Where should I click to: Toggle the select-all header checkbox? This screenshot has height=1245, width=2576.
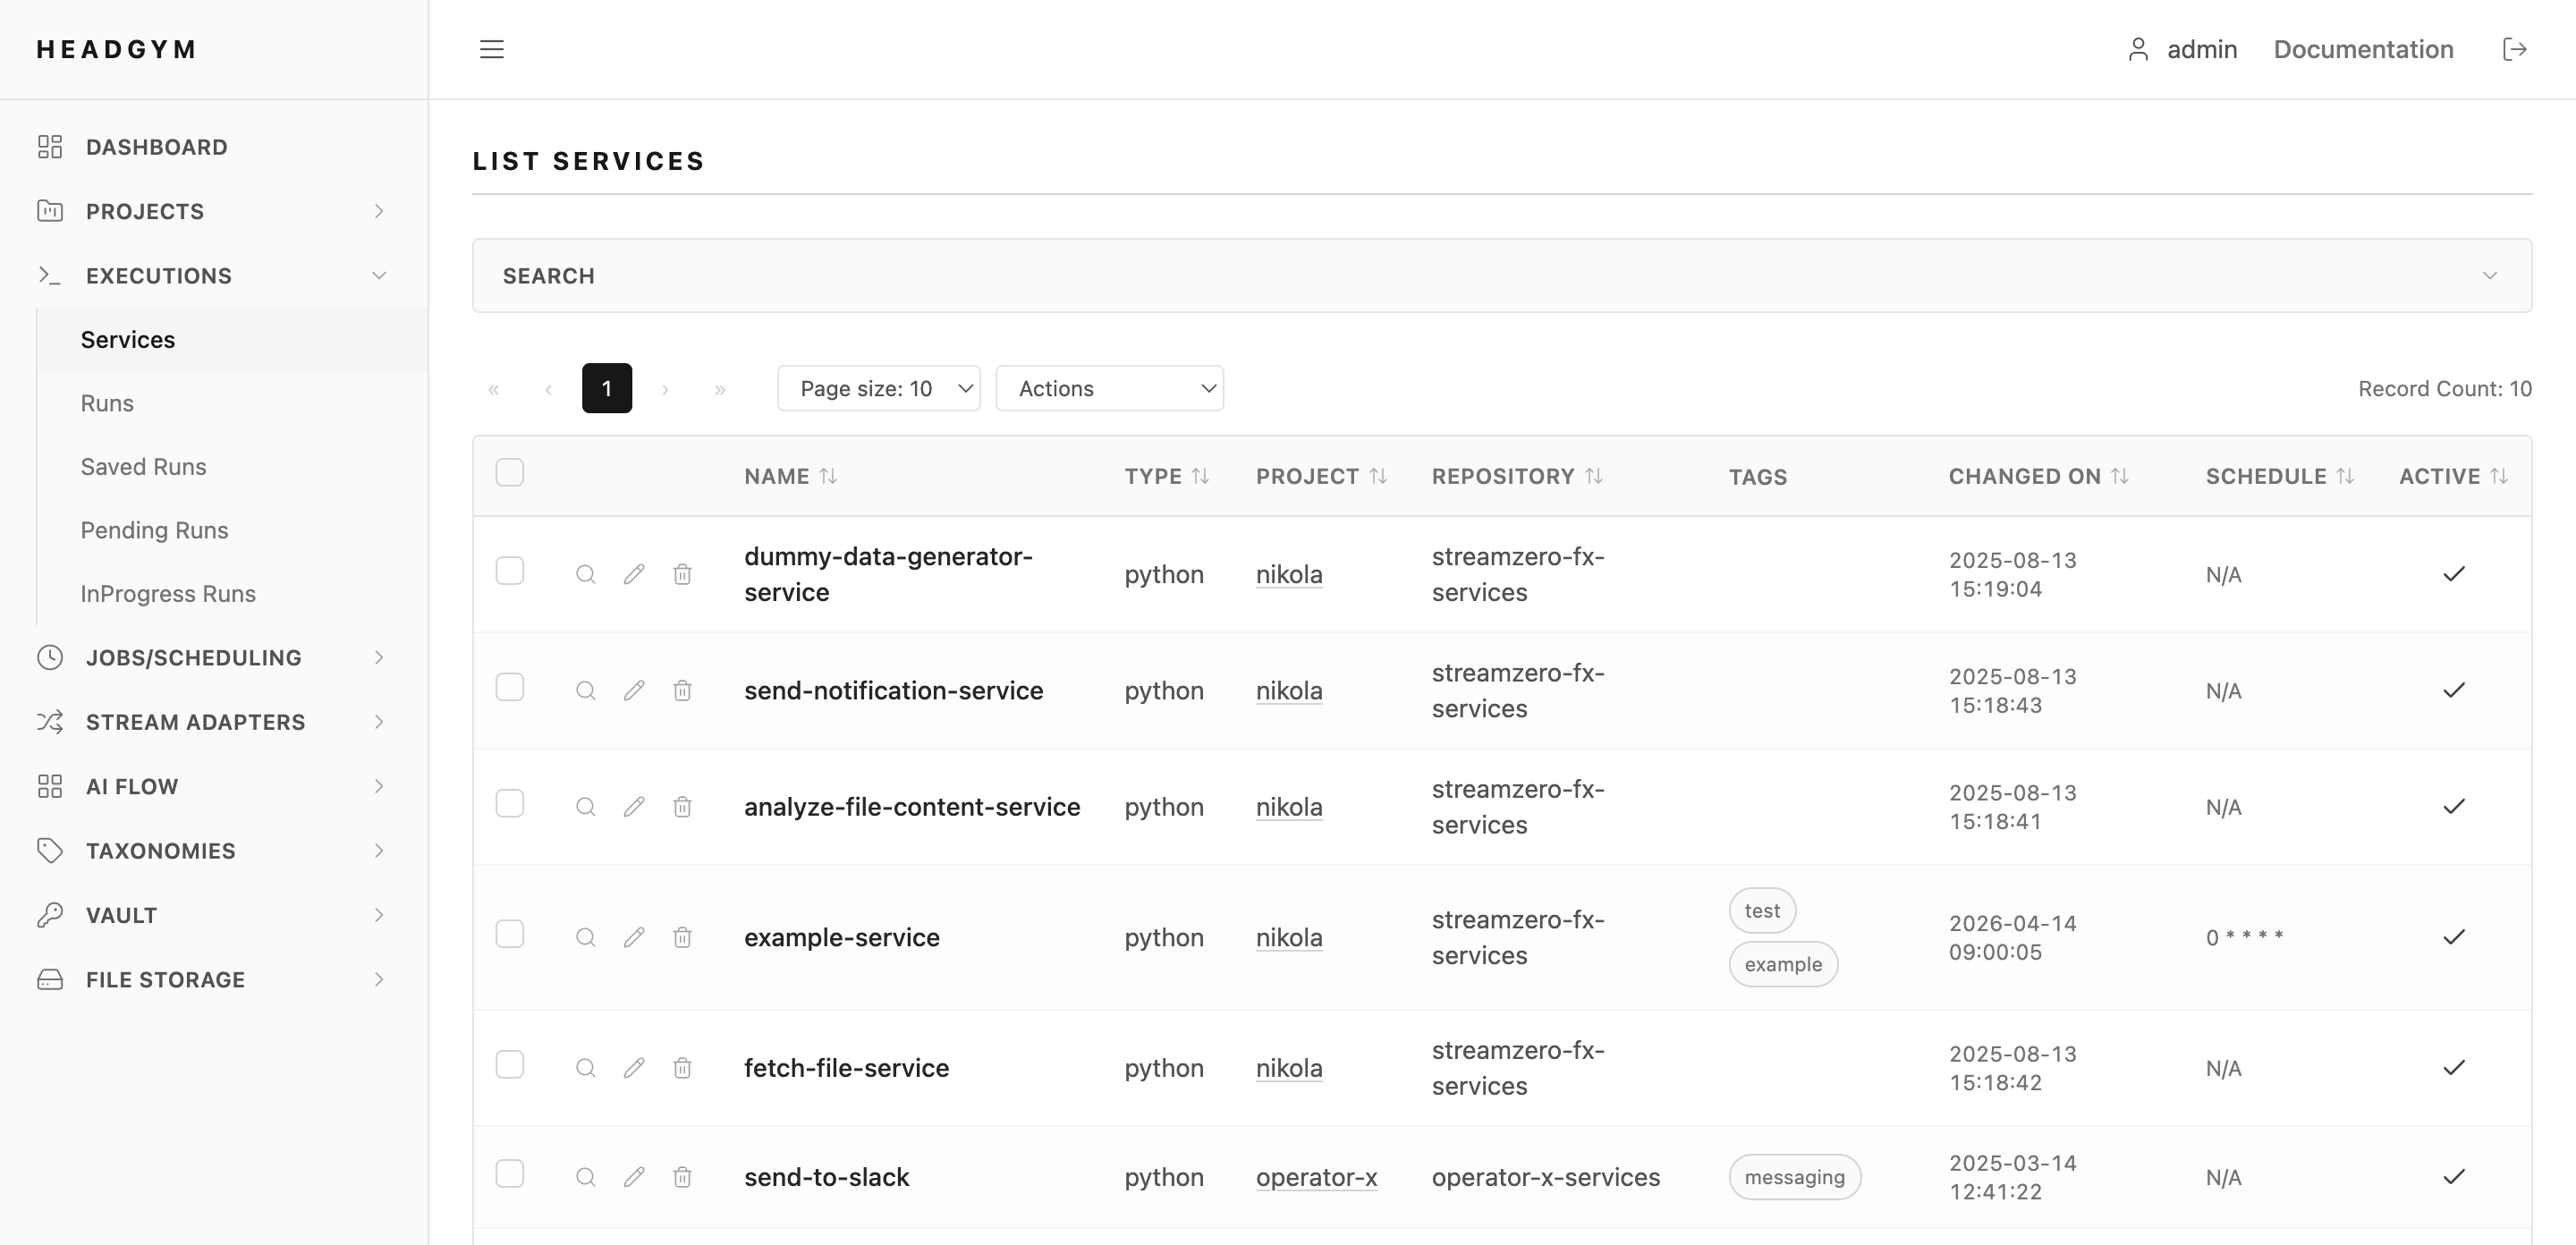point(510,472)
